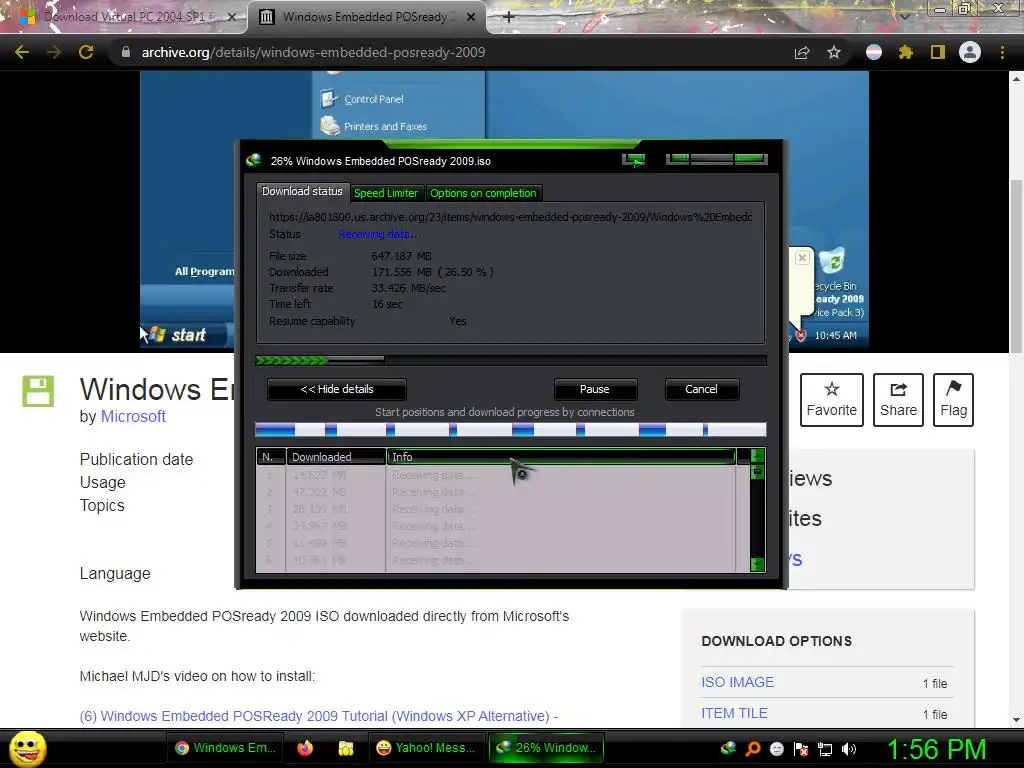Flag this archive.org item
The image size is (1024, 768).
click(x=953, y=400)
